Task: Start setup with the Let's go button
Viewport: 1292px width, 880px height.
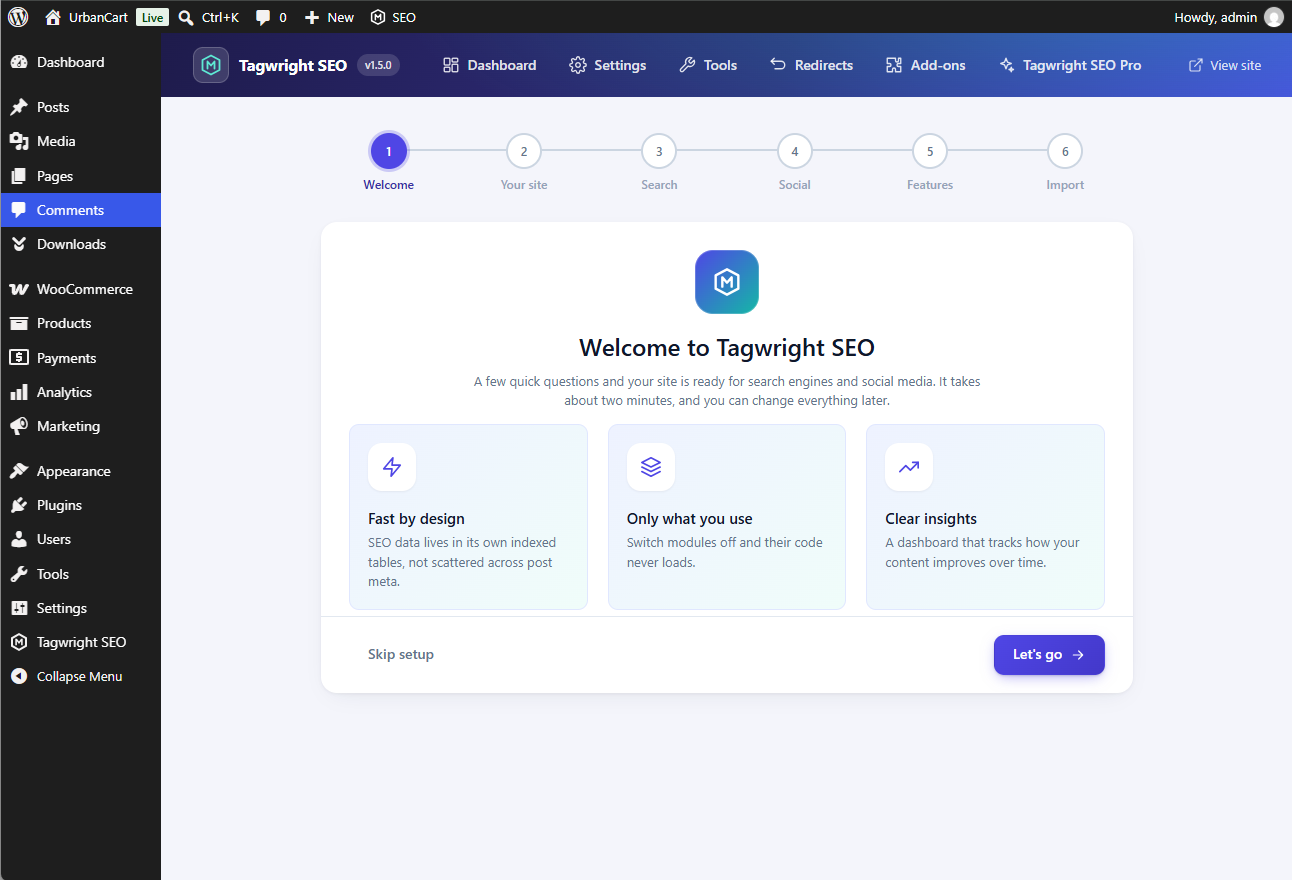Action: tap(1049, 655)
